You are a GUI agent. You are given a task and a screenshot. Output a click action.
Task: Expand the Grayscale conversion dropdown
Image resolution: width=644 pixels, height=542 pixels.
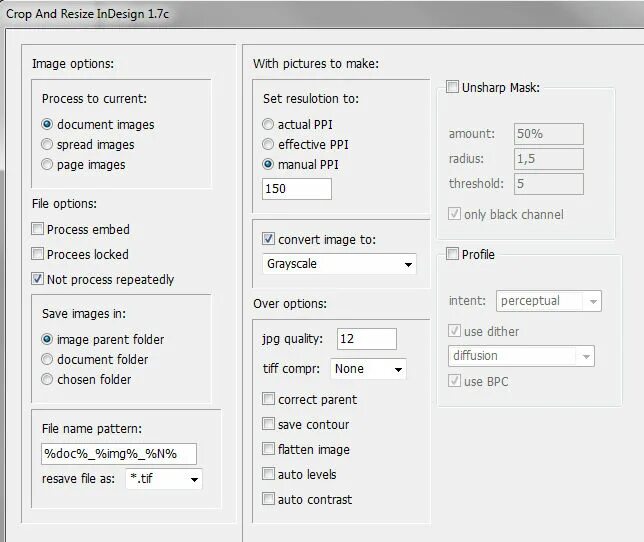pyautogui.click(x=339, y=265)
